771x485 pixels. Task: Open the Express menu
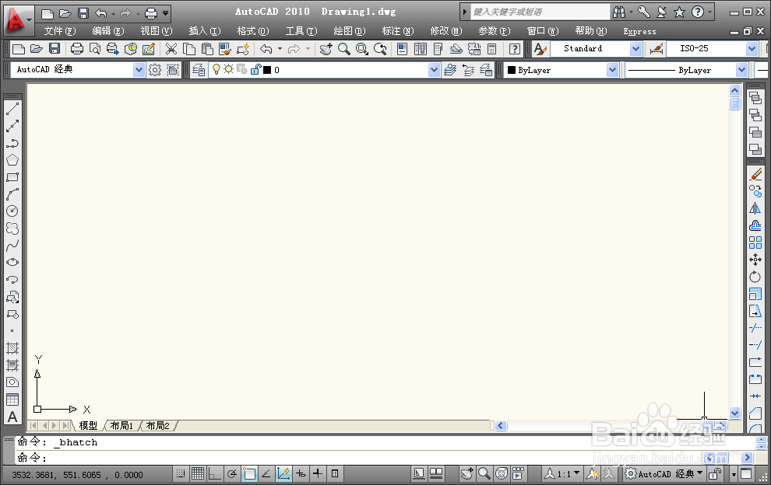[x=640, y=31]
